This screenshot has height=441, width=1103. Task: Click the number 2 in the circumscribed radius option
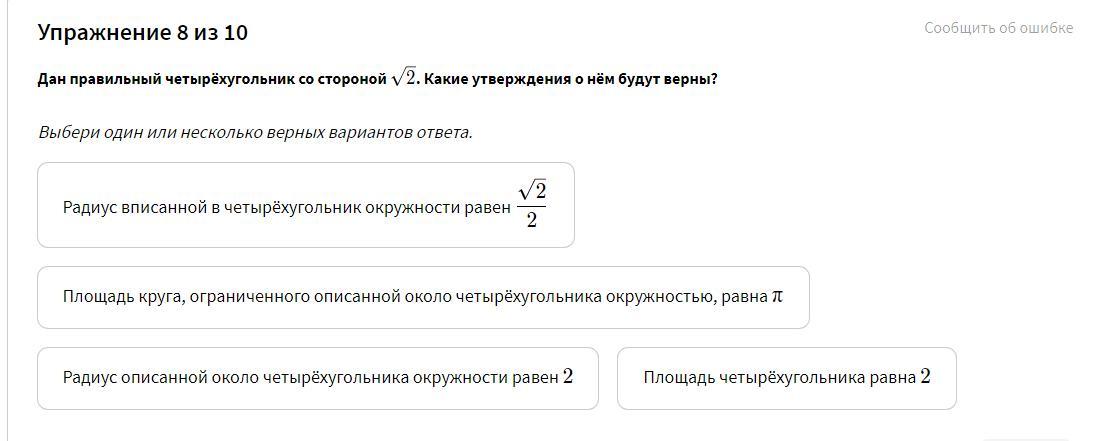pyautogui.click(x=568, y=377)
